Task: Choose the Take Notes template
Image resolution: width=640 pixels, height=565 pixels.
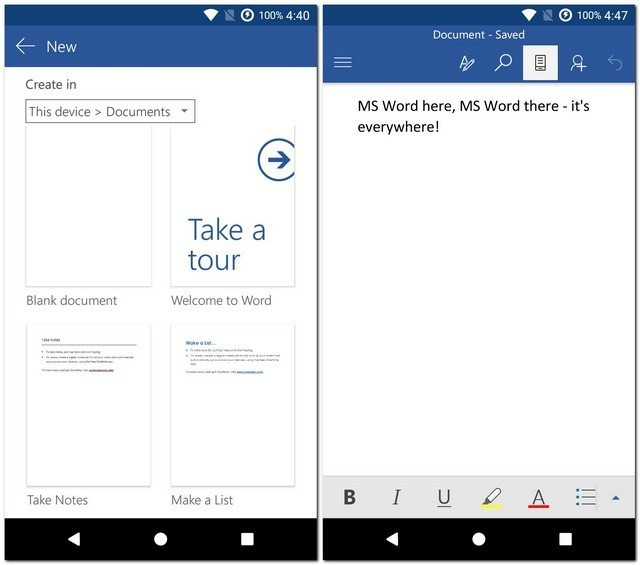Action: [88, 404]
